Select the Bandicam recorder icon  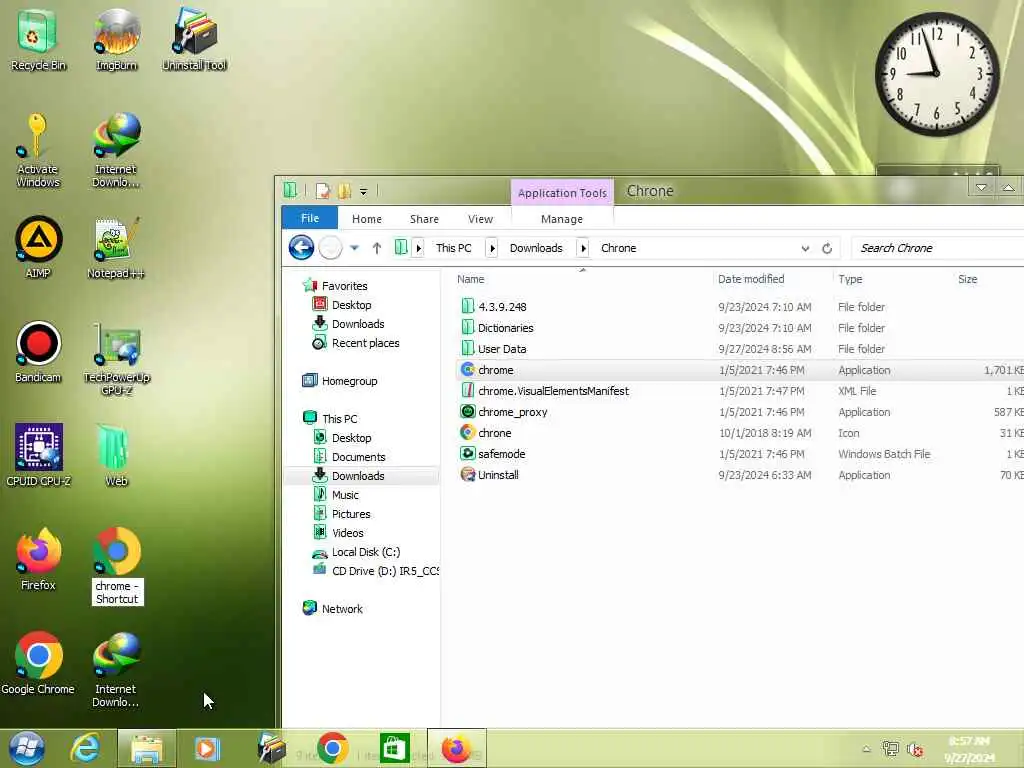coord(38,351)
